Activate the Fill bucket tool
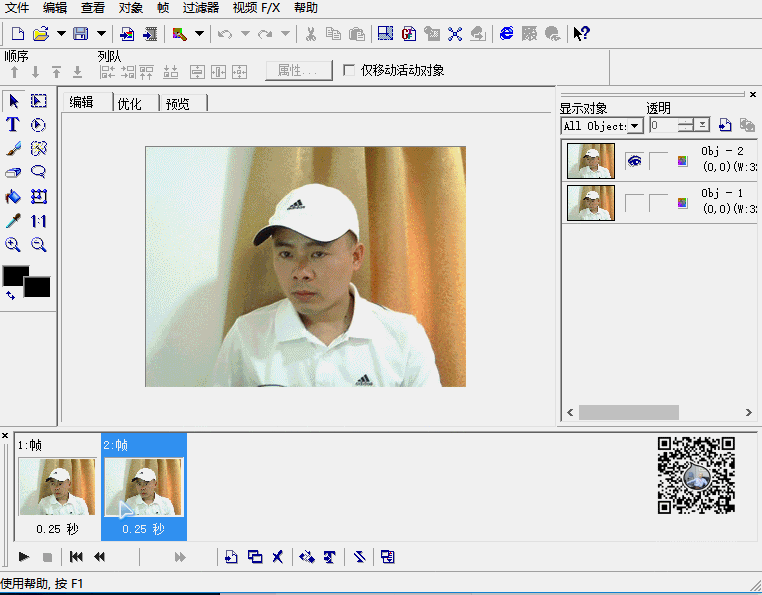 pos(13,197)
